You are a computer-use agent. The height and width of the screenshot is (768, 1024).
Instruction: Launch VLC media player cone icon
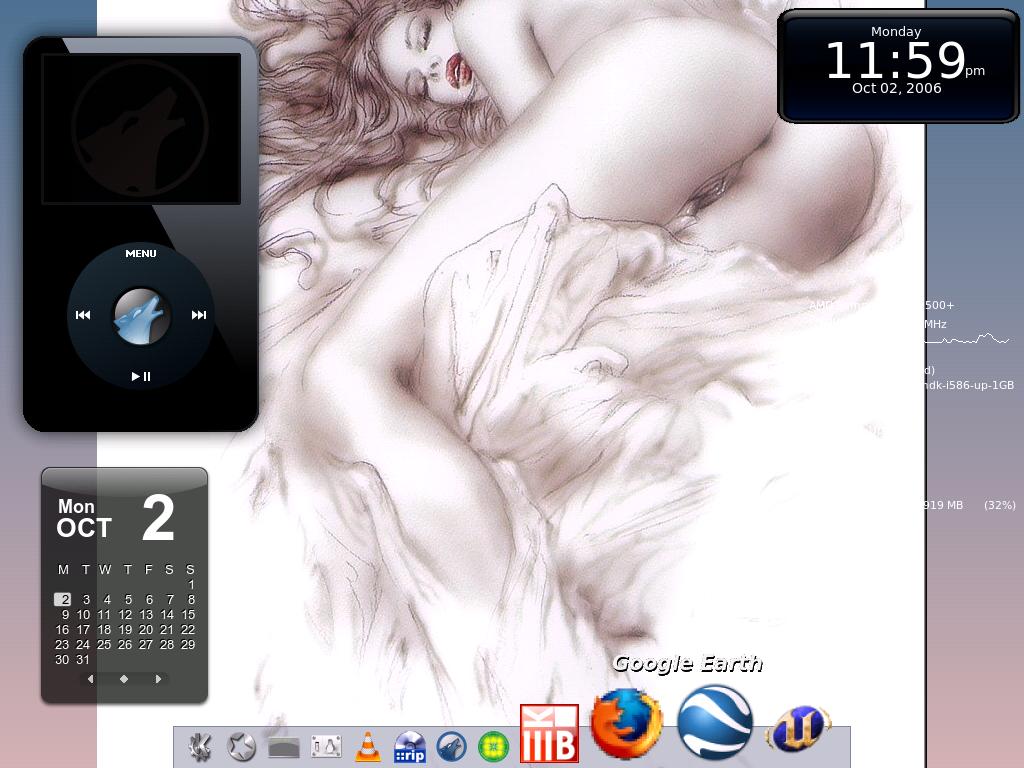tap(368, 746)
